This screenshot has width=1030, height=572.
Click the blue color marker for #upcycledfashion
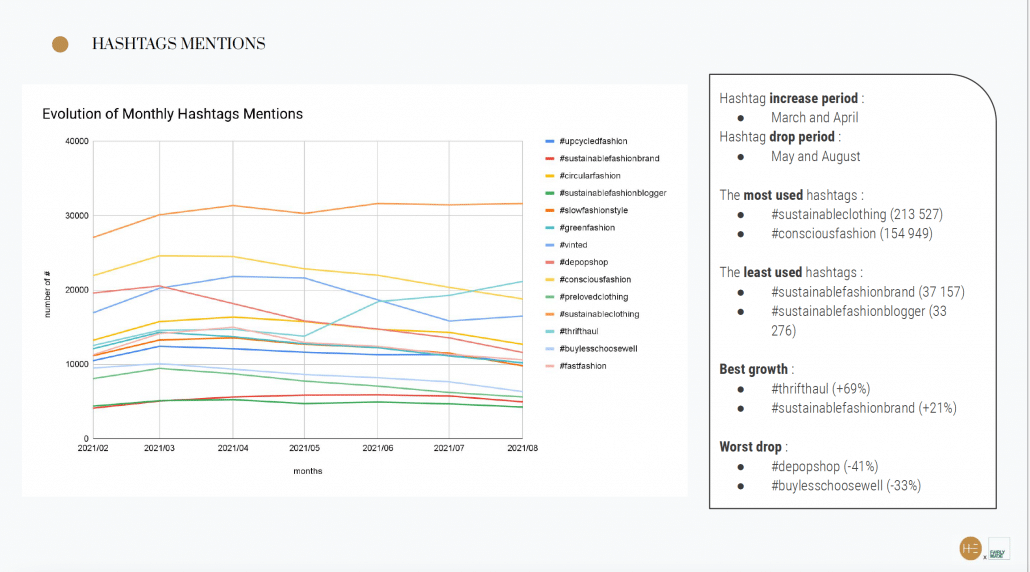coord(550,141)
